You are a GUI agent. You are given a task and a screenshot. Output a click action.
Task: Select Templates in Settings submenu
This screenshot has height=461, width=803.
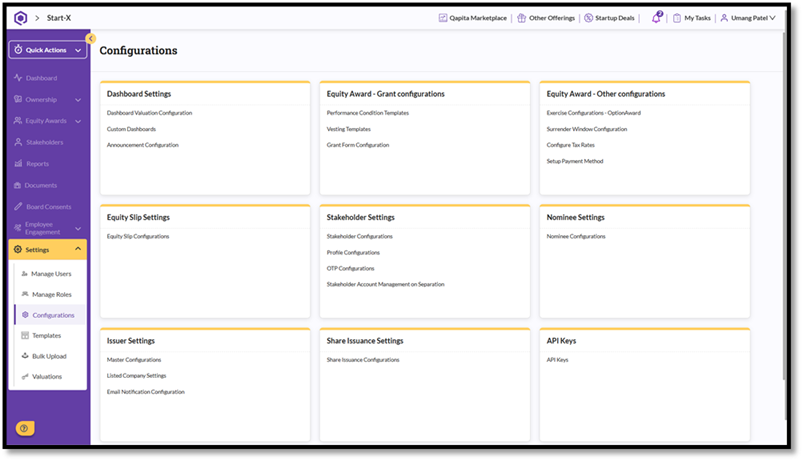point(47,336)
